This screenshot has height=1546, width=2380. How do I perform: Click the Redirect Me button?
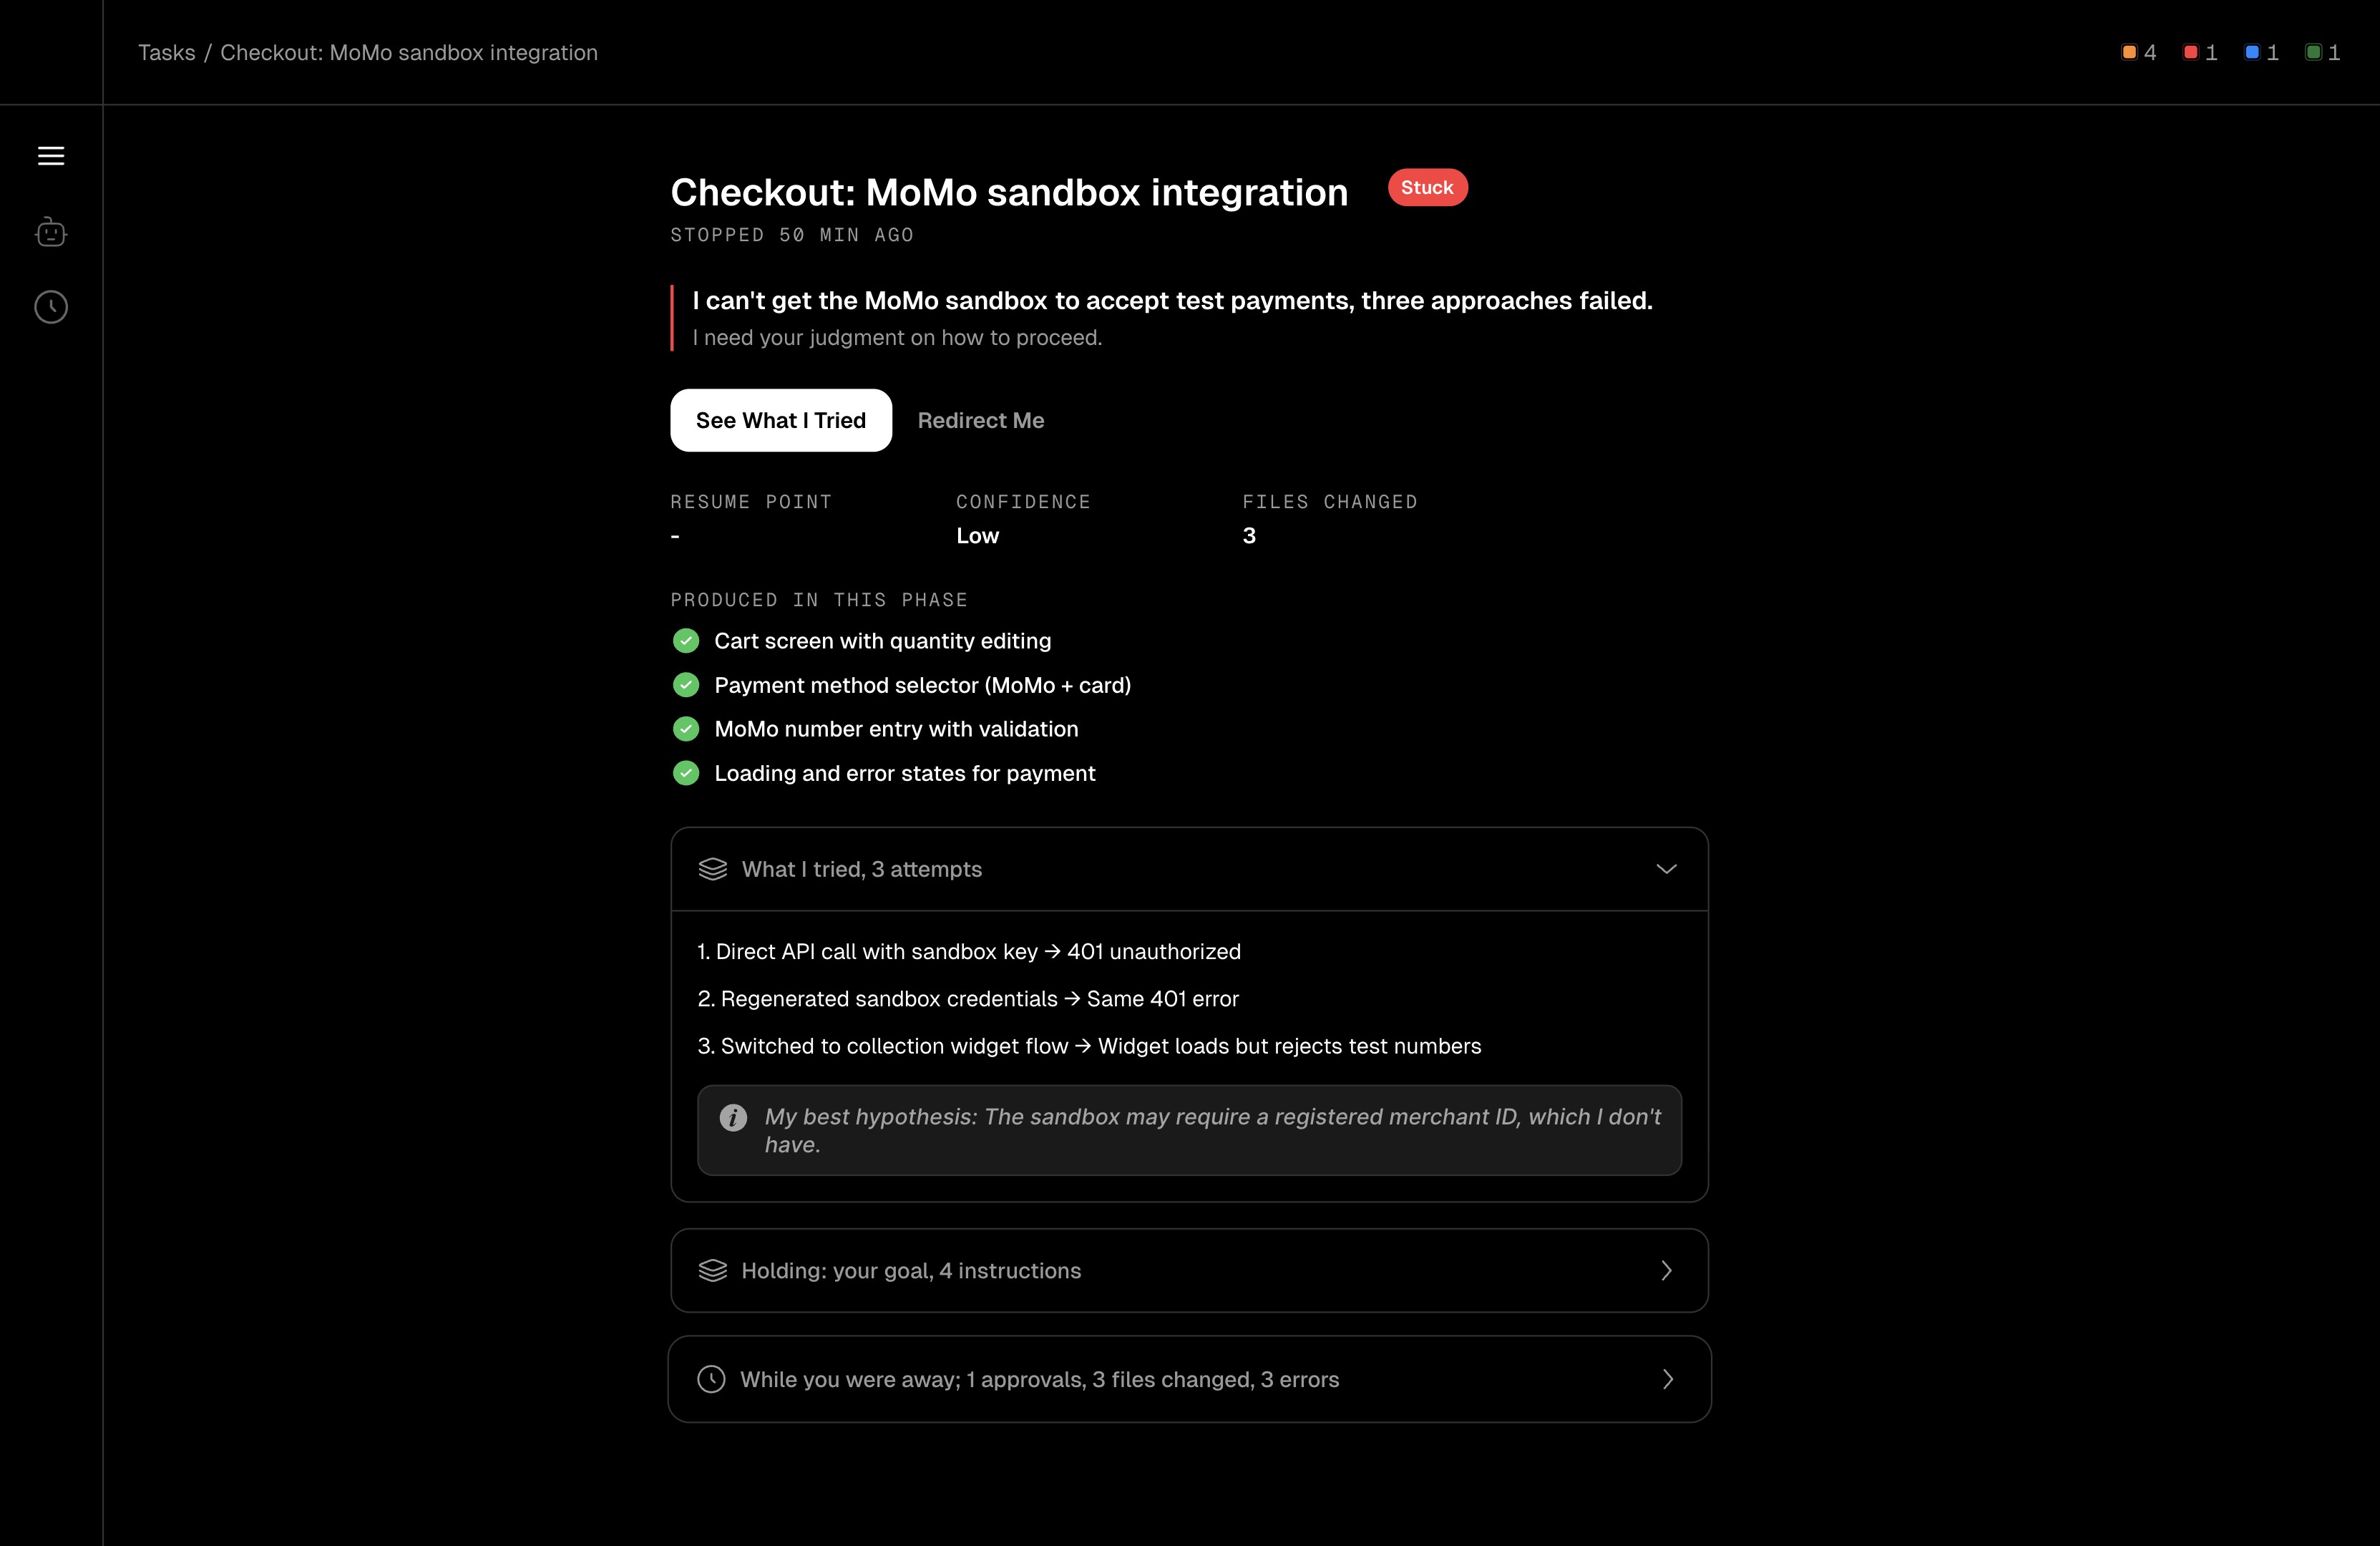point(981,420)
